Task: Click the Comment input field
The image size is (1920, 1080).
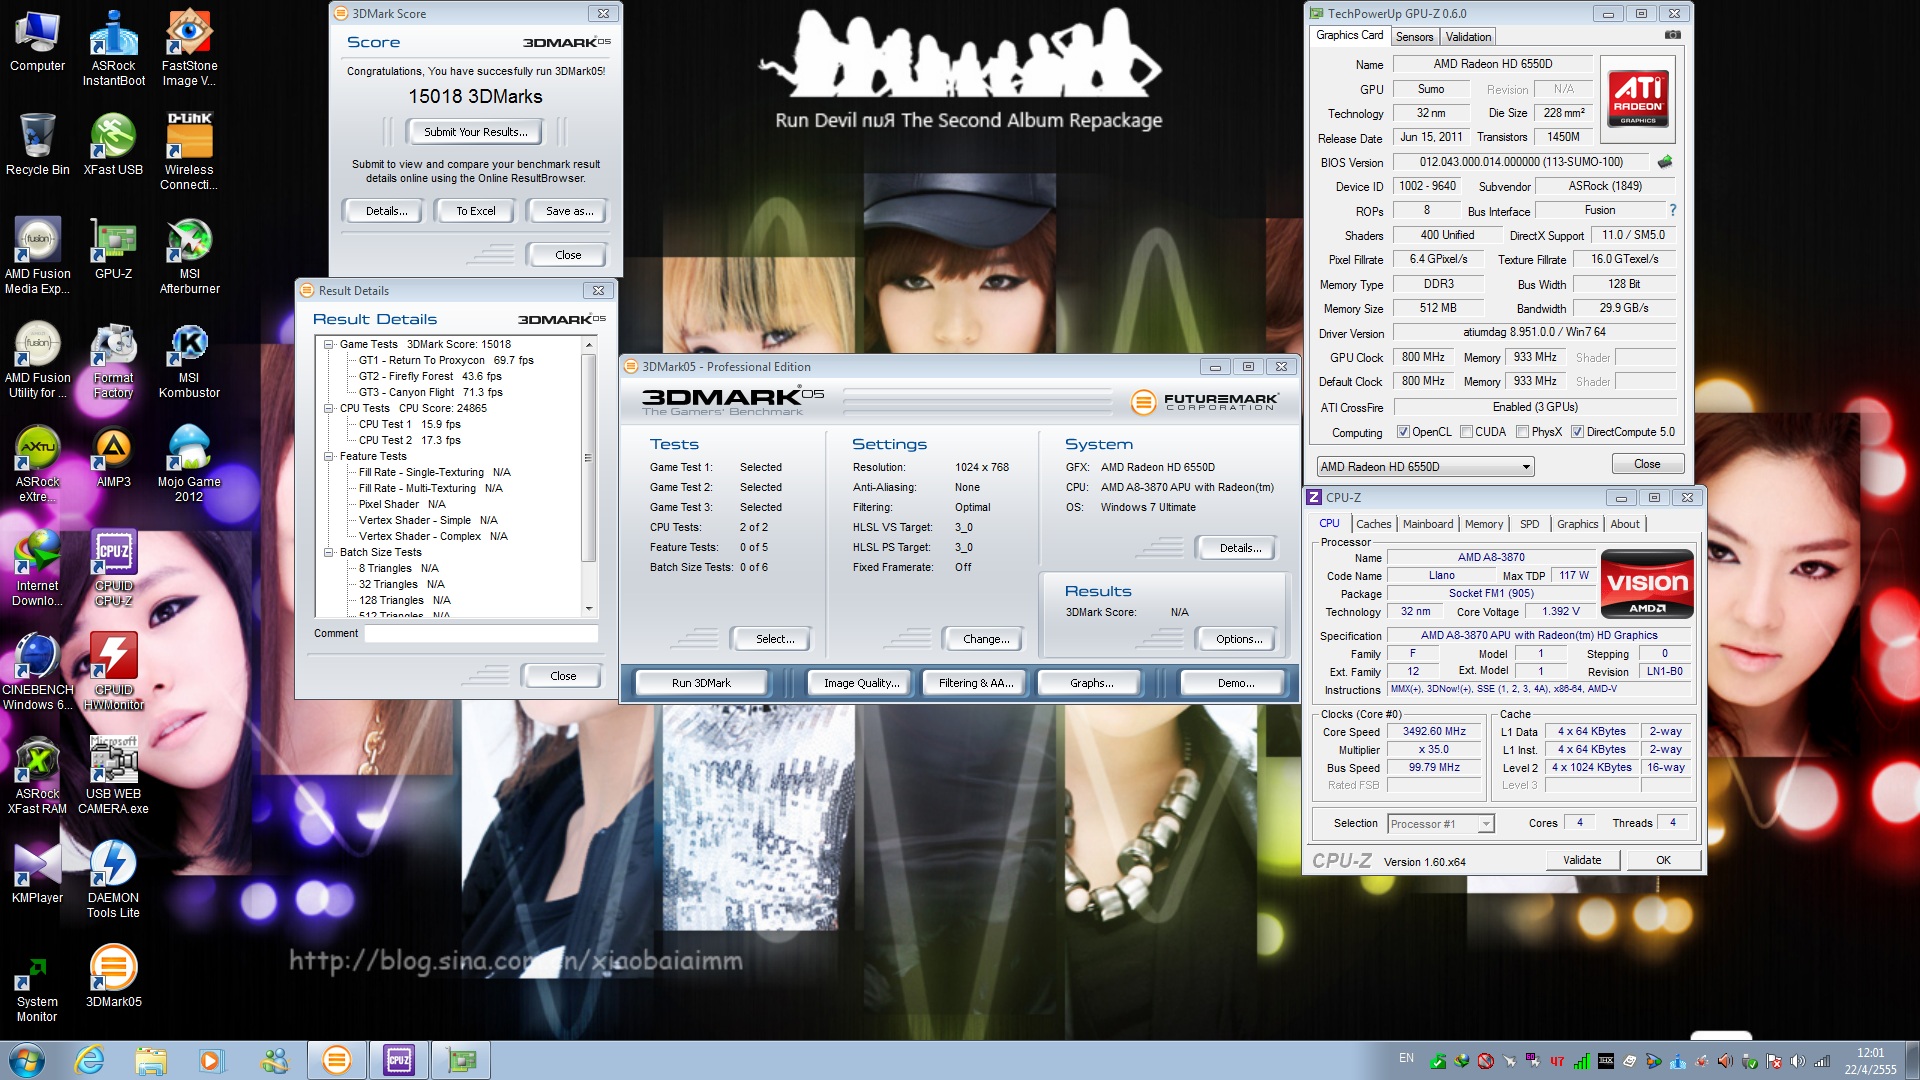Action: 481,633
